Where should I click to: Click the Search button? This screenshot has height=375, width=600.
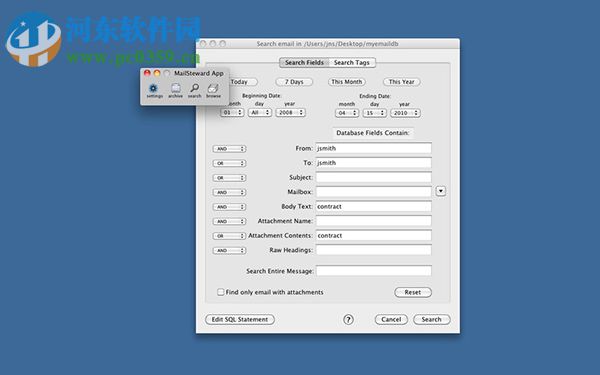tap(432, 320)
